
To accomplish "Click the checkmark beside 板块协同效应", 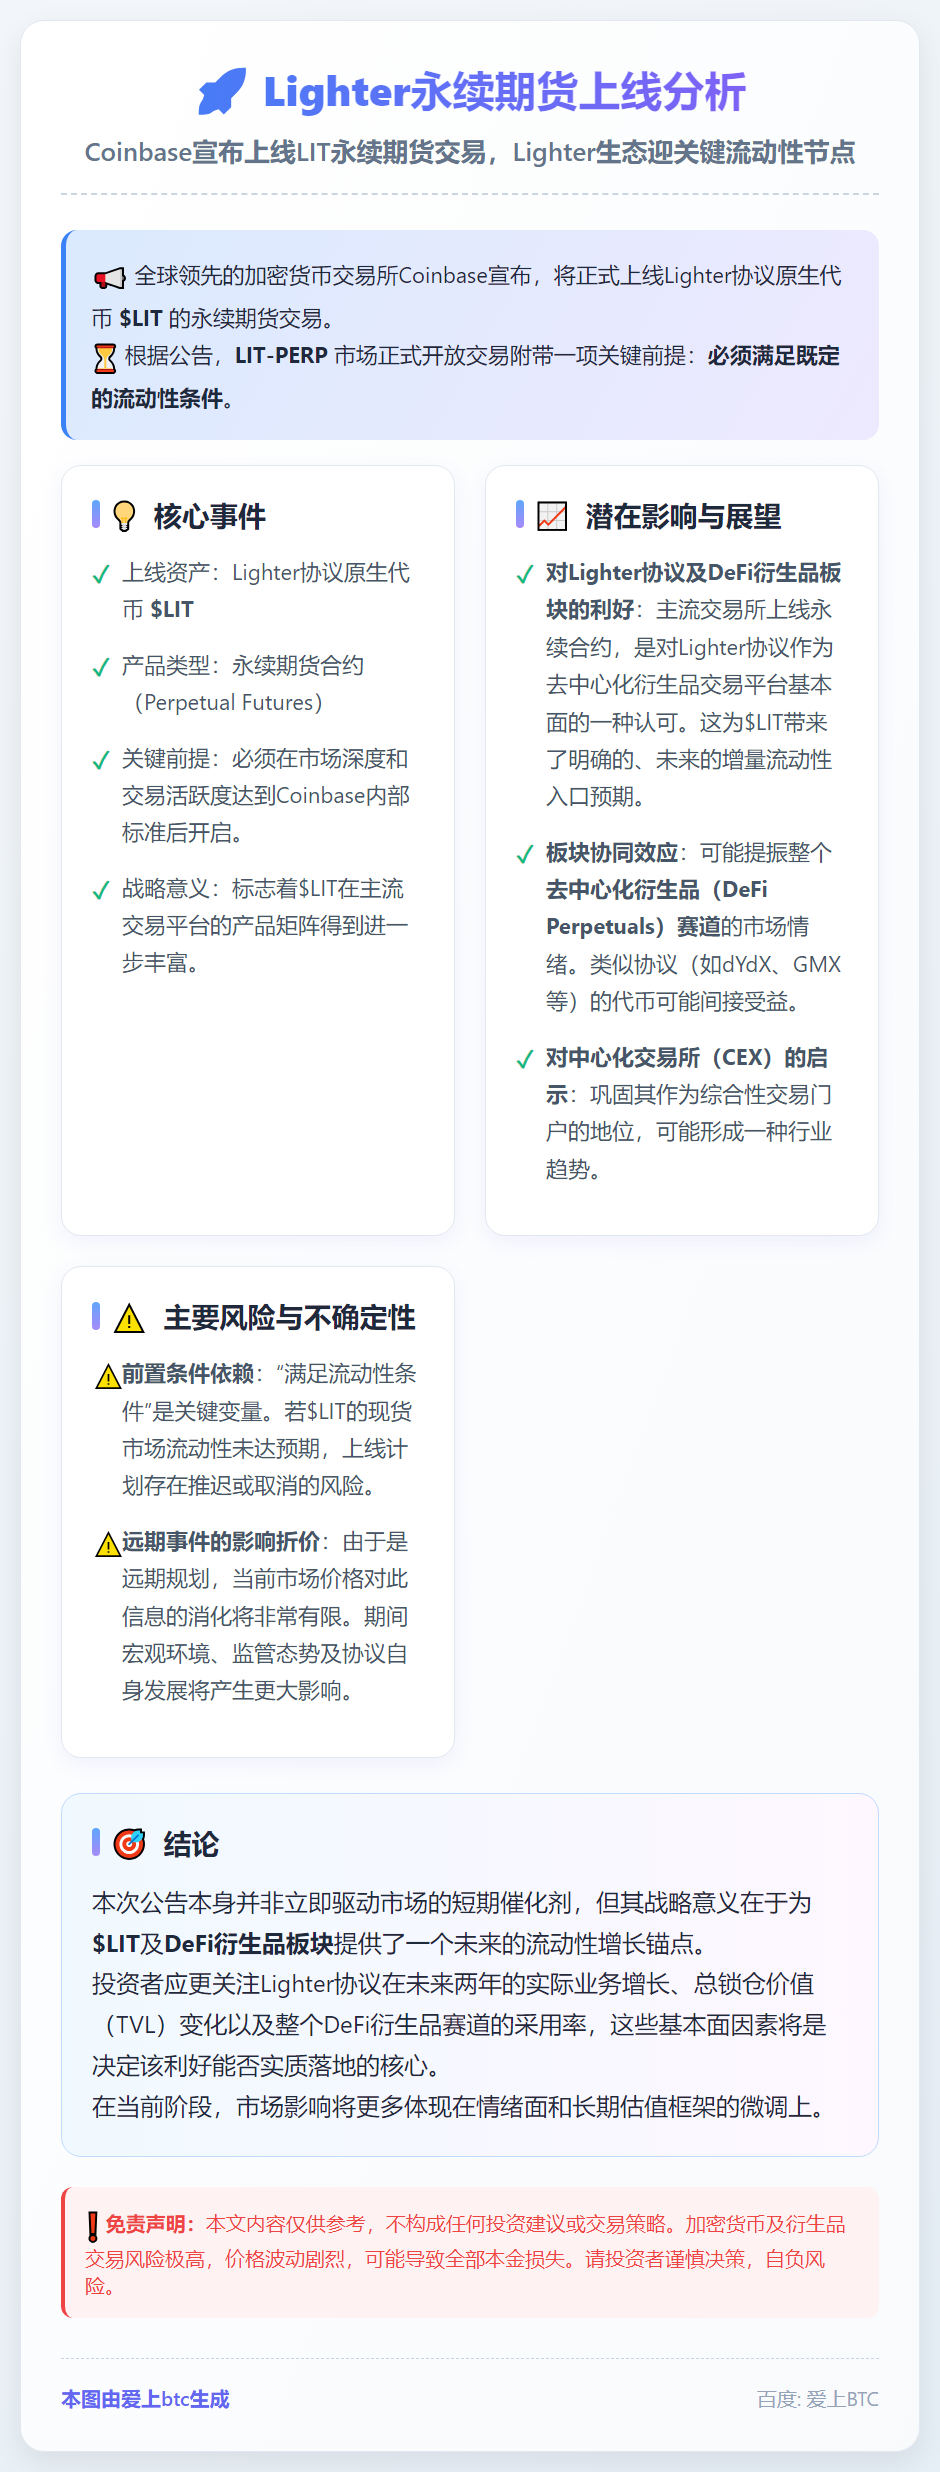I will [524, 854].
